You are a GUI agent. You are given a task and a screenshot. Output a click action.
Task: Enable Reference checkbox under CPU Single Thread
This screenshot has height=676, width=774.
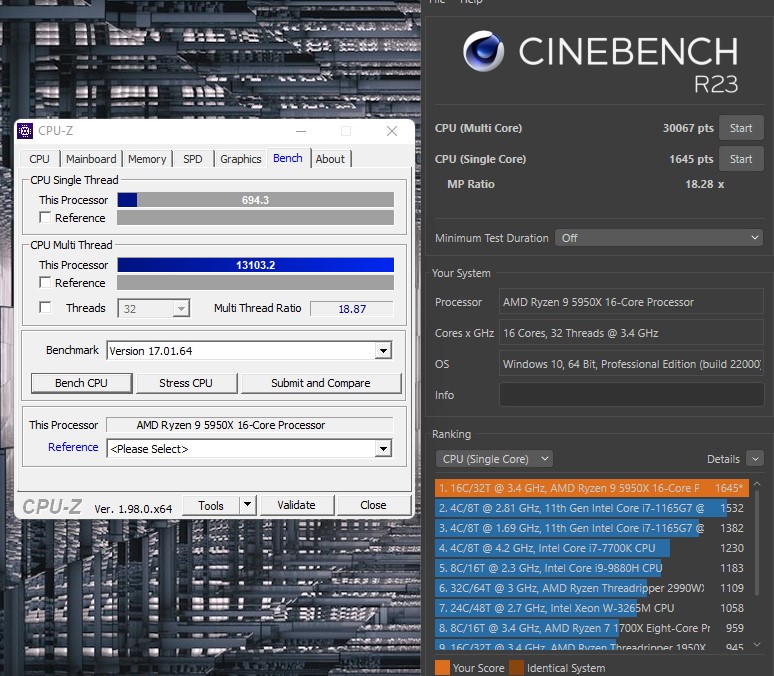coord(45,217)
